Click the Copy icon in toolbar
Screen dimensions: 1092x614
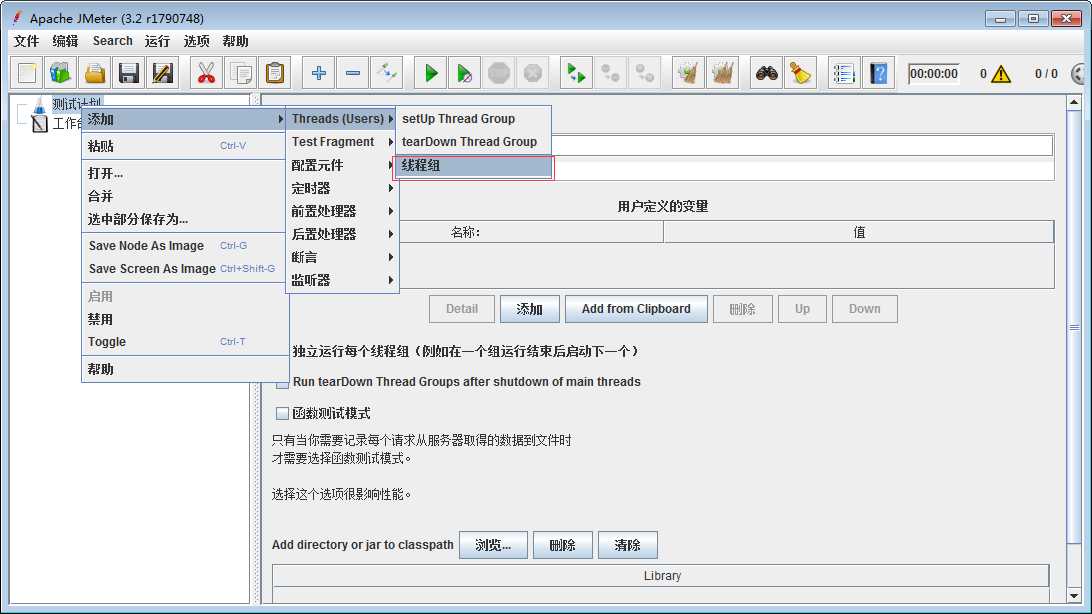241,73
